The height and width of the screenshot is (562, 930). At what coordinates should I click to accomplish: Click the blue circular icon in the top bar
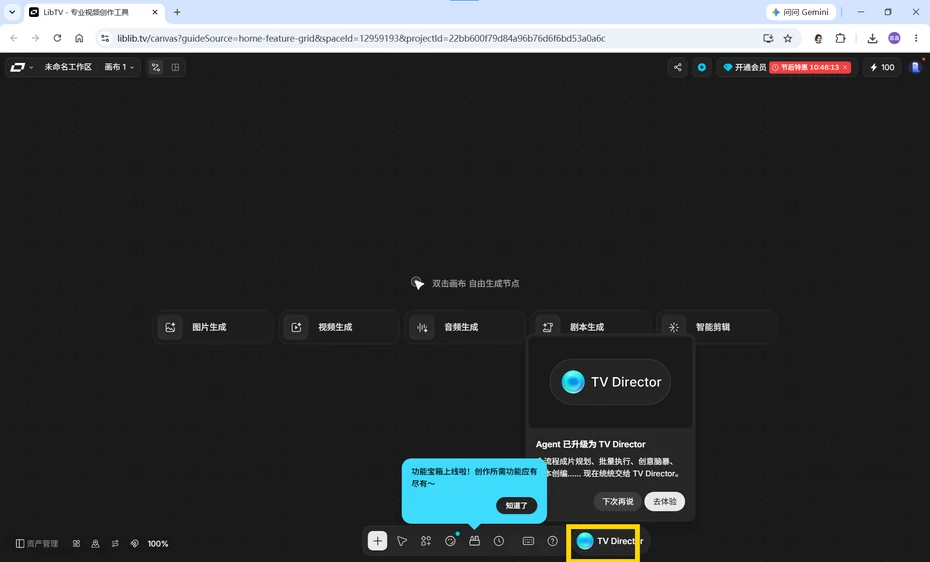pos(702,67)
